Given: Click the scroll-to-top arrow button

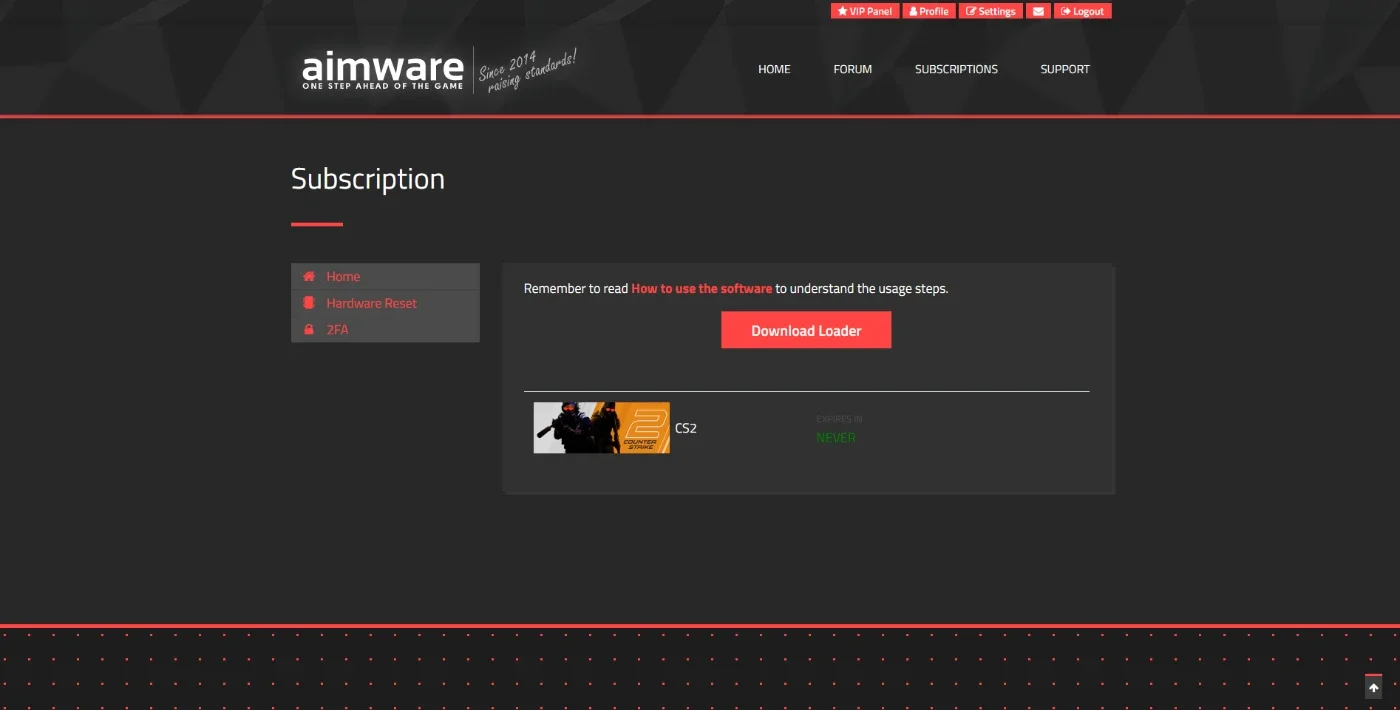Looking at the screenshot, I should tap(1373, 688).
